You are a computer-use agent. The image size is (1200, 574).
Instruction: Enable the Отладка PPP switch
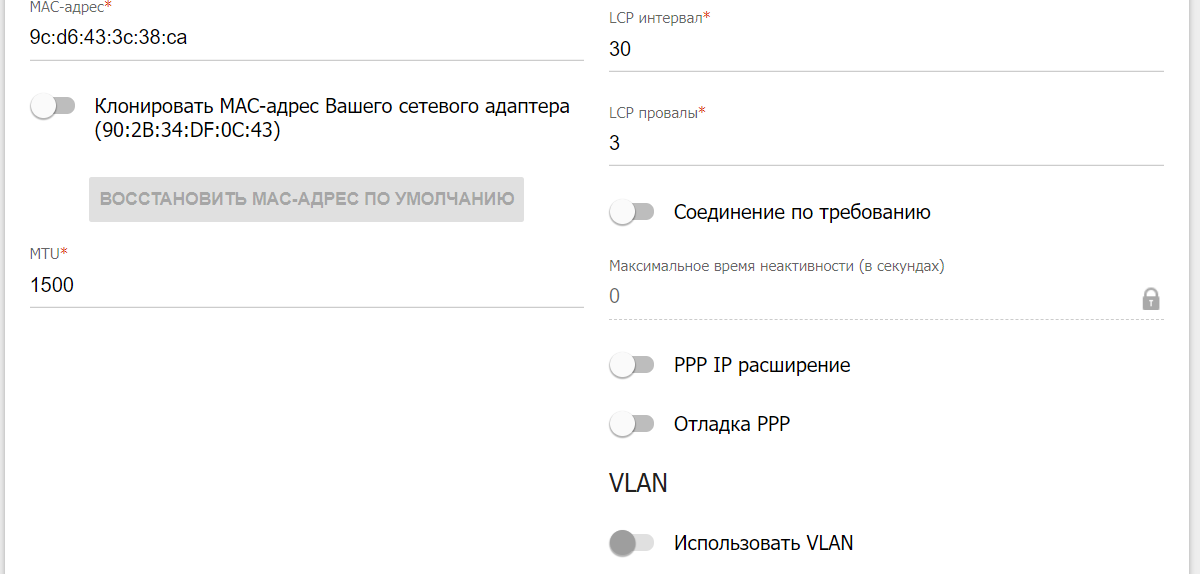632,424
